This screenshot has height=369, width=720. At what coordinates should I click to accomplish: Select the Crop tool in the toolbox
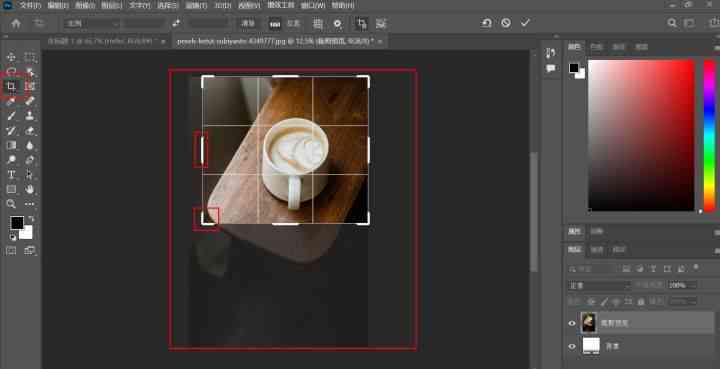11,86
